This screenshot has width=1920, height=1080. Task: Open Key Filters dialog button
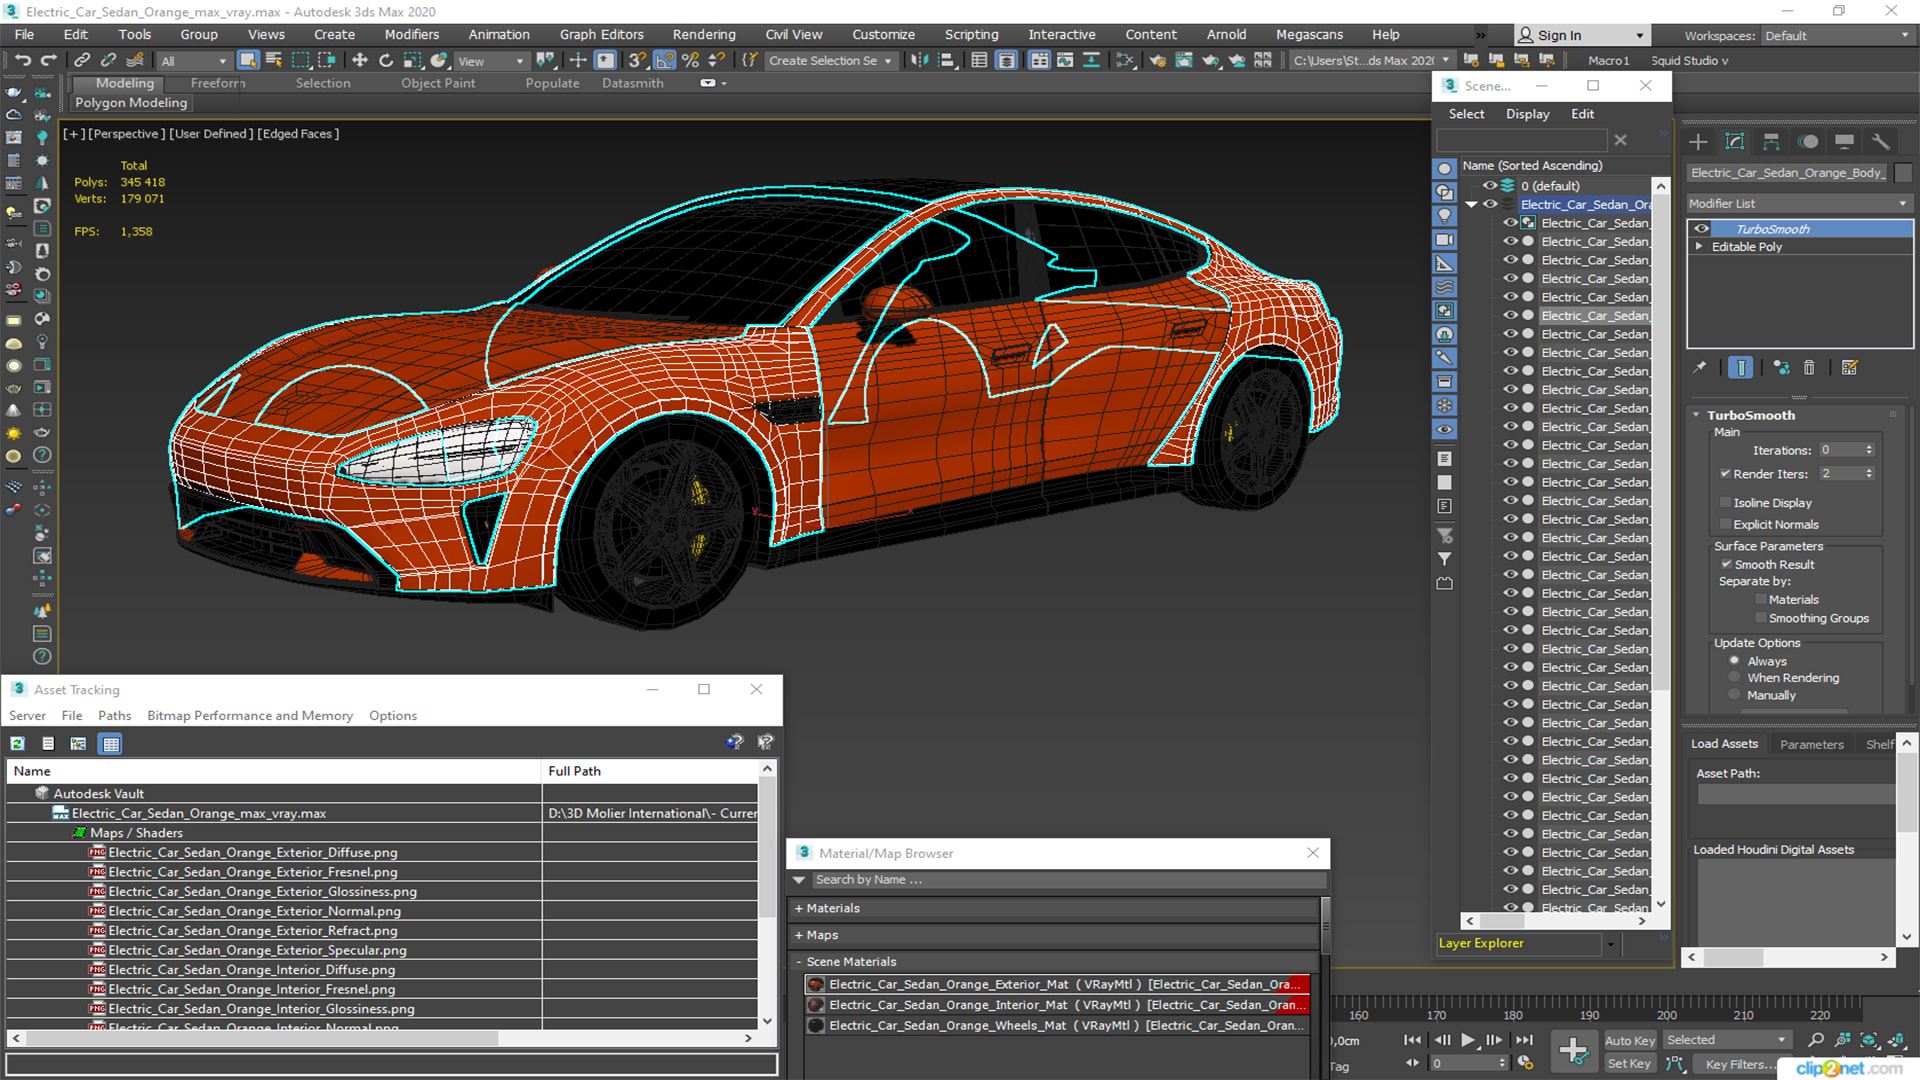pos(1741,1064)
